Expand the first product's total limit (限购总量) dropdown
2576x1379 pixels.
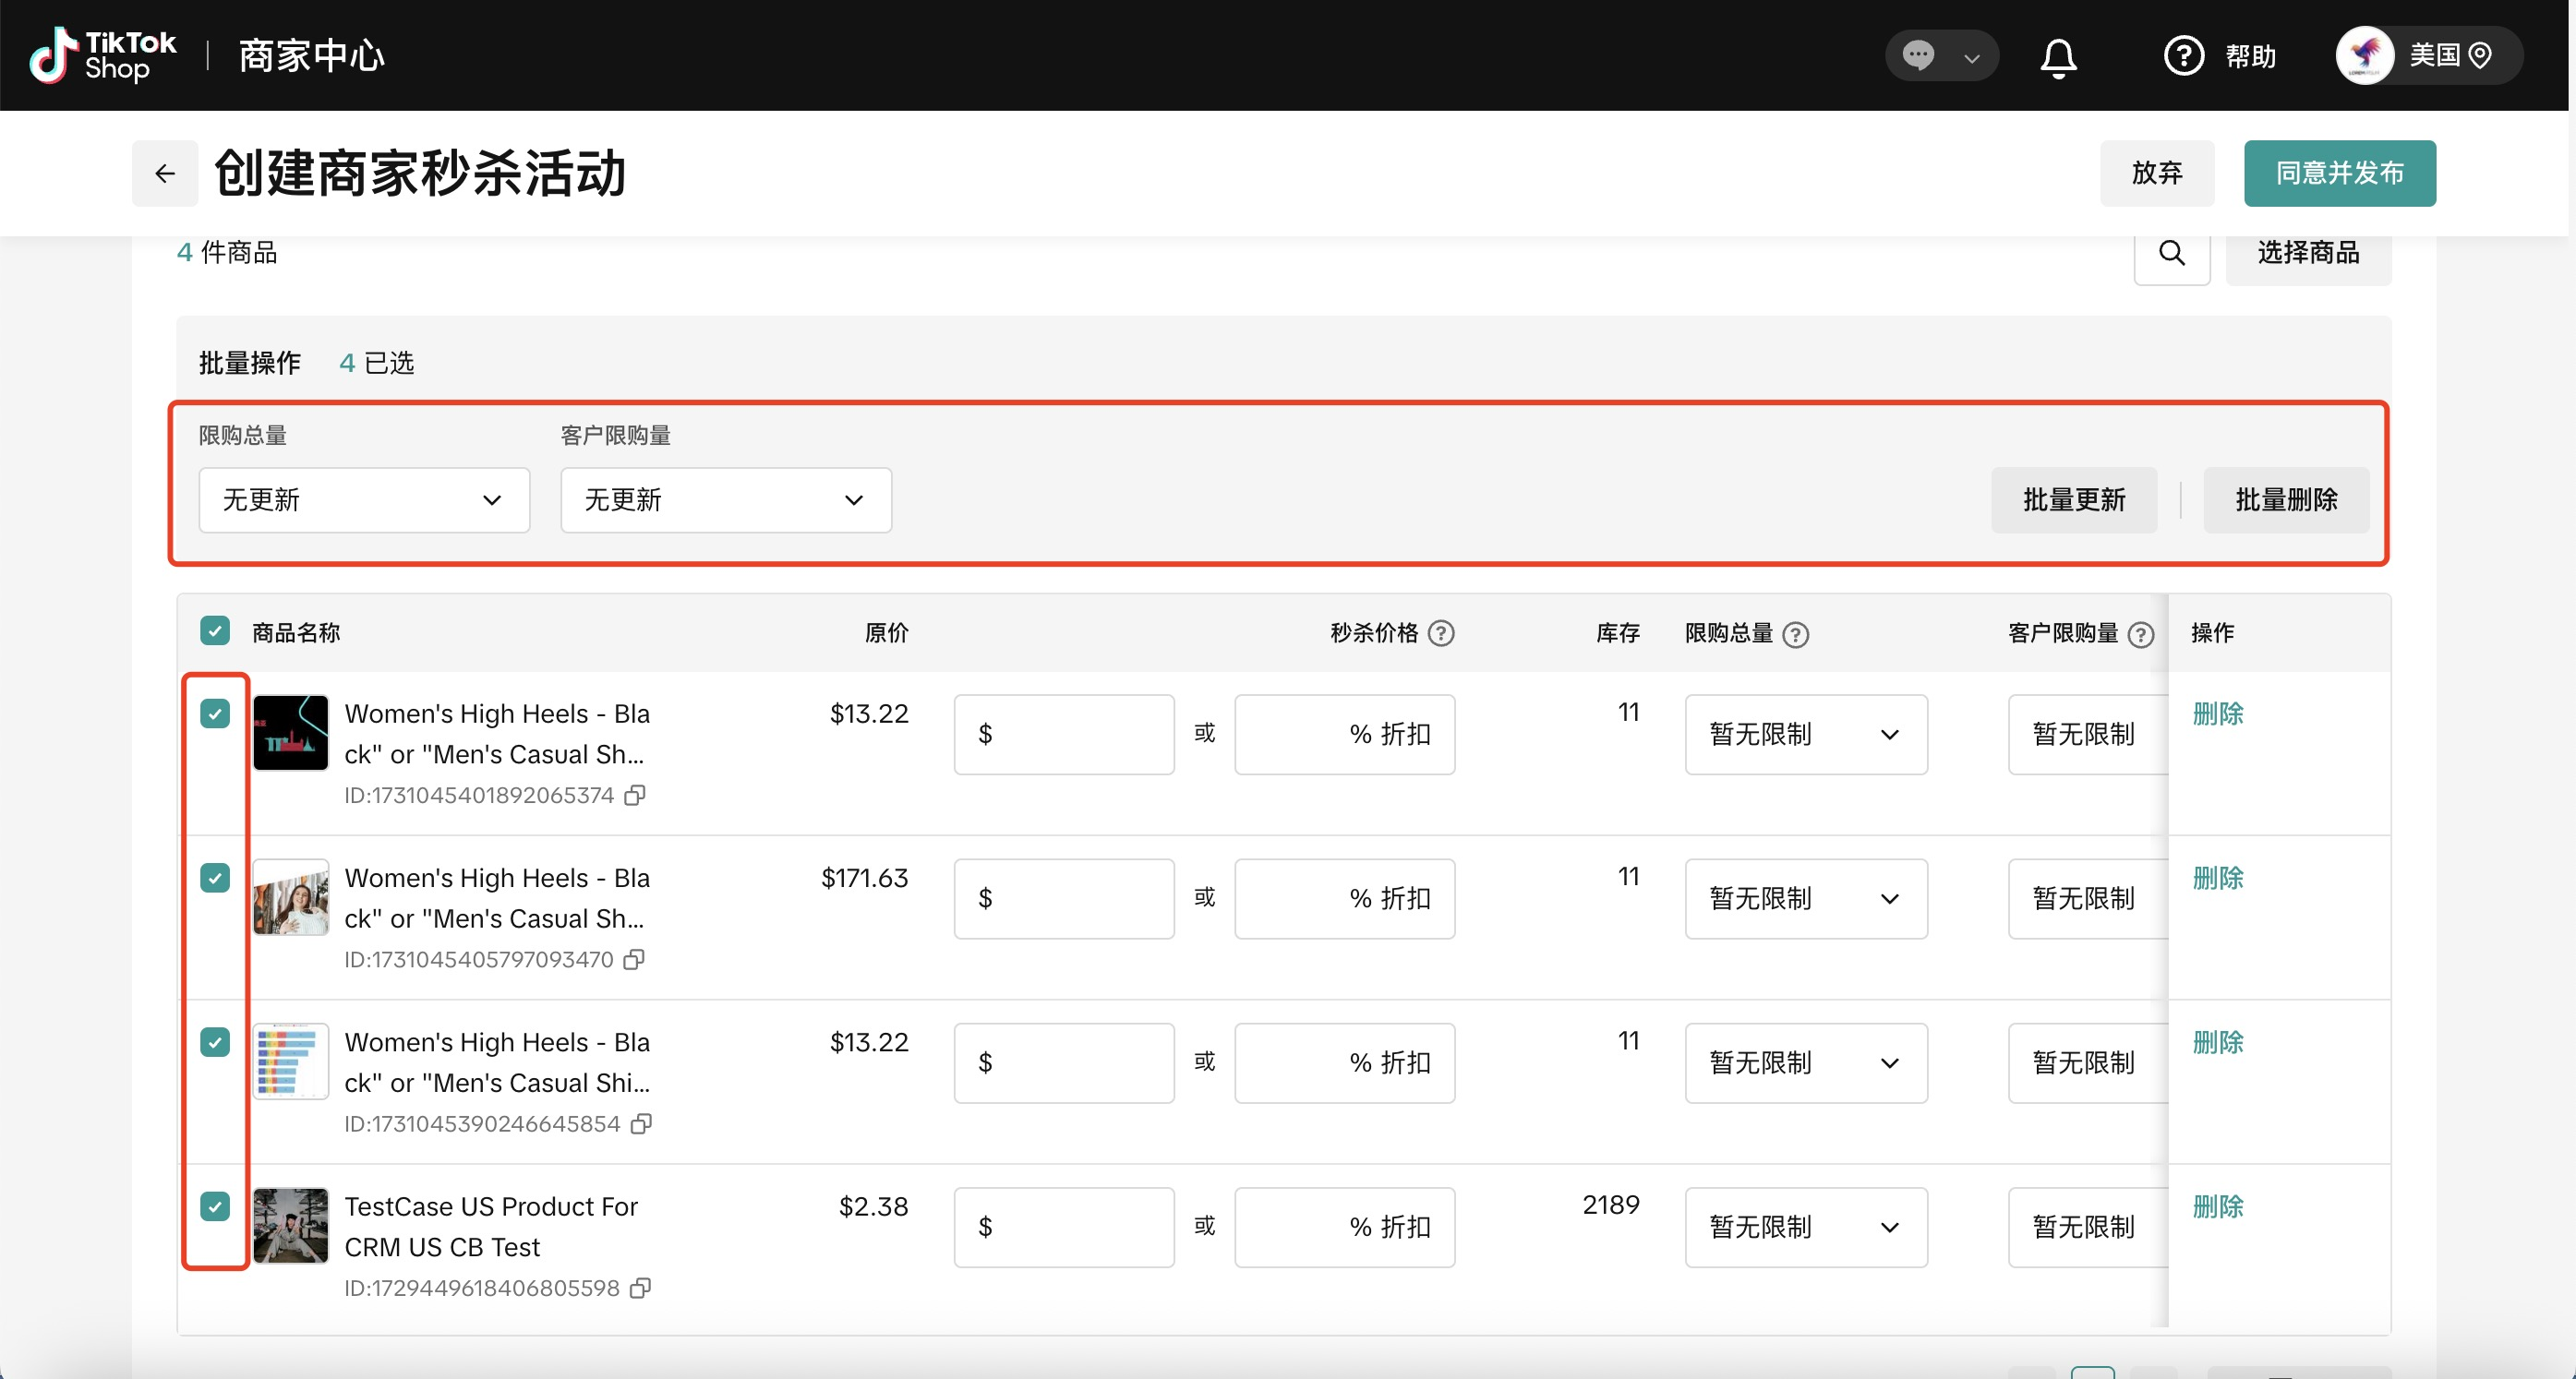pos(1805,734)
